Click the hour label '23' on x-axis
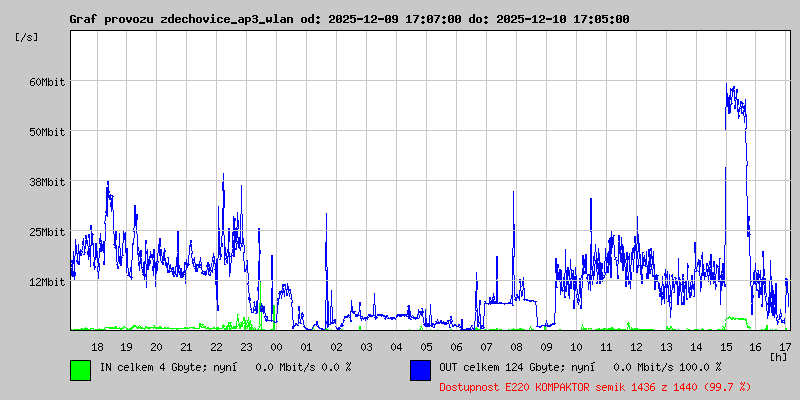 [246, 347]
